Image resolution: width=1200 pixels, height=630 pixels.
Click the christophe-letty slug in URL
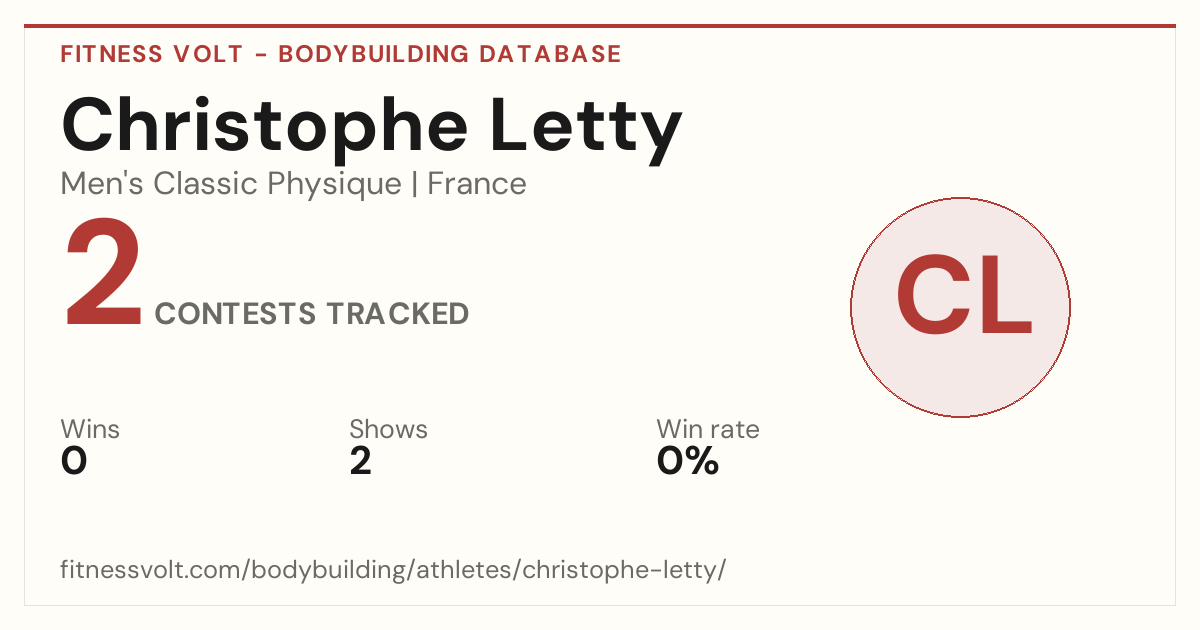[620, 570]
